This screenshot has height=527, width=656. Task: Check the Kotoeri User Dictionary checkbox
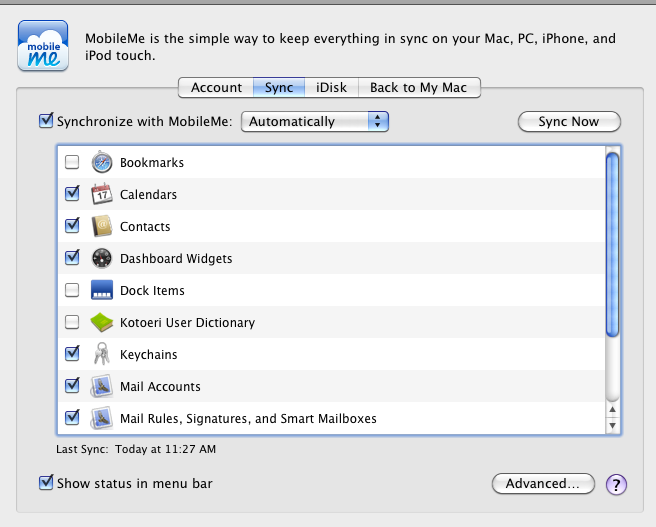point(72,322)
